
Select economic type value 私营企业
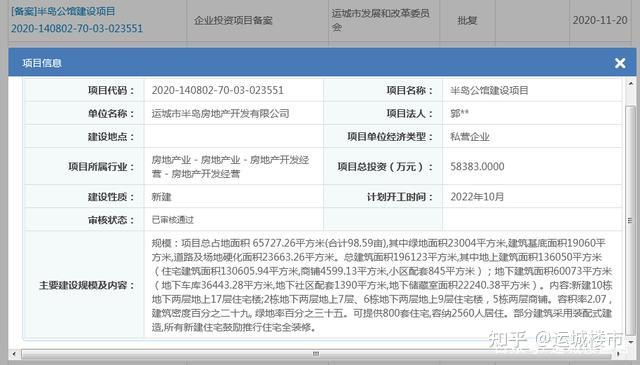click(469, 136)
